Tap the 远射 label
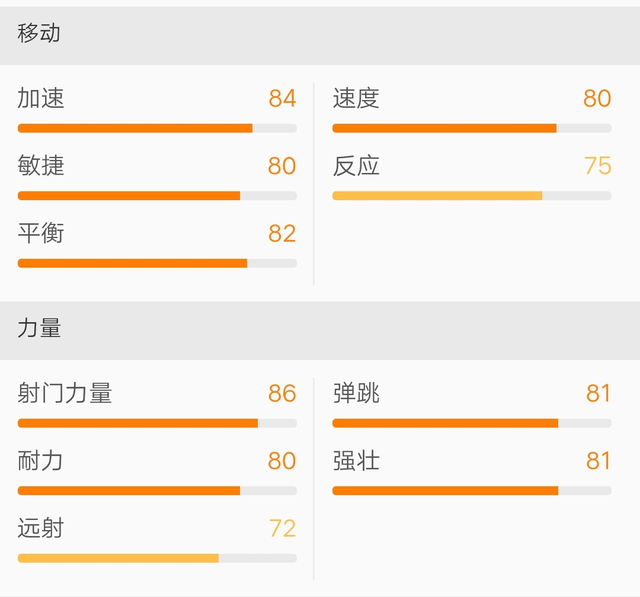 click(x=41, y=528)
